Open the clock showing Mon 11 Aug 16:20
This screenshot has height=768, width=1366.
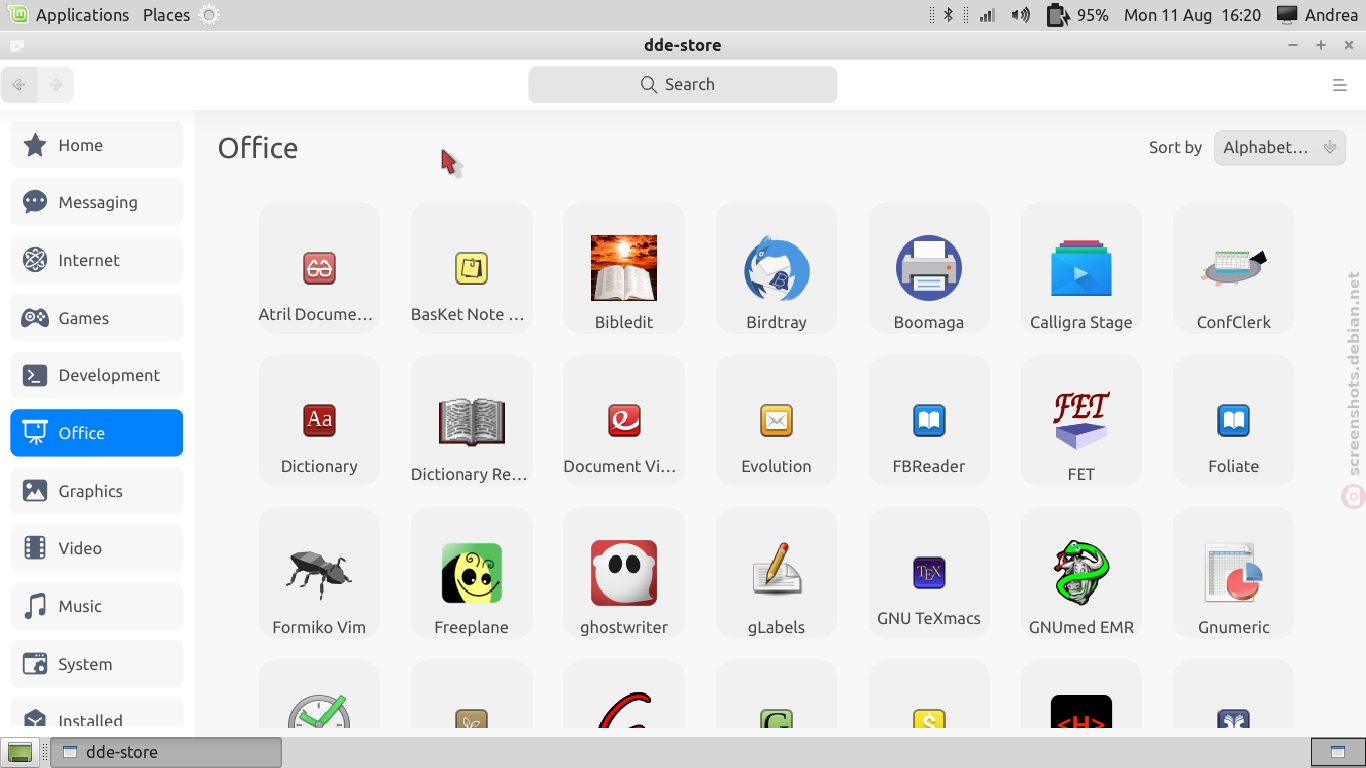point(1193,15)
